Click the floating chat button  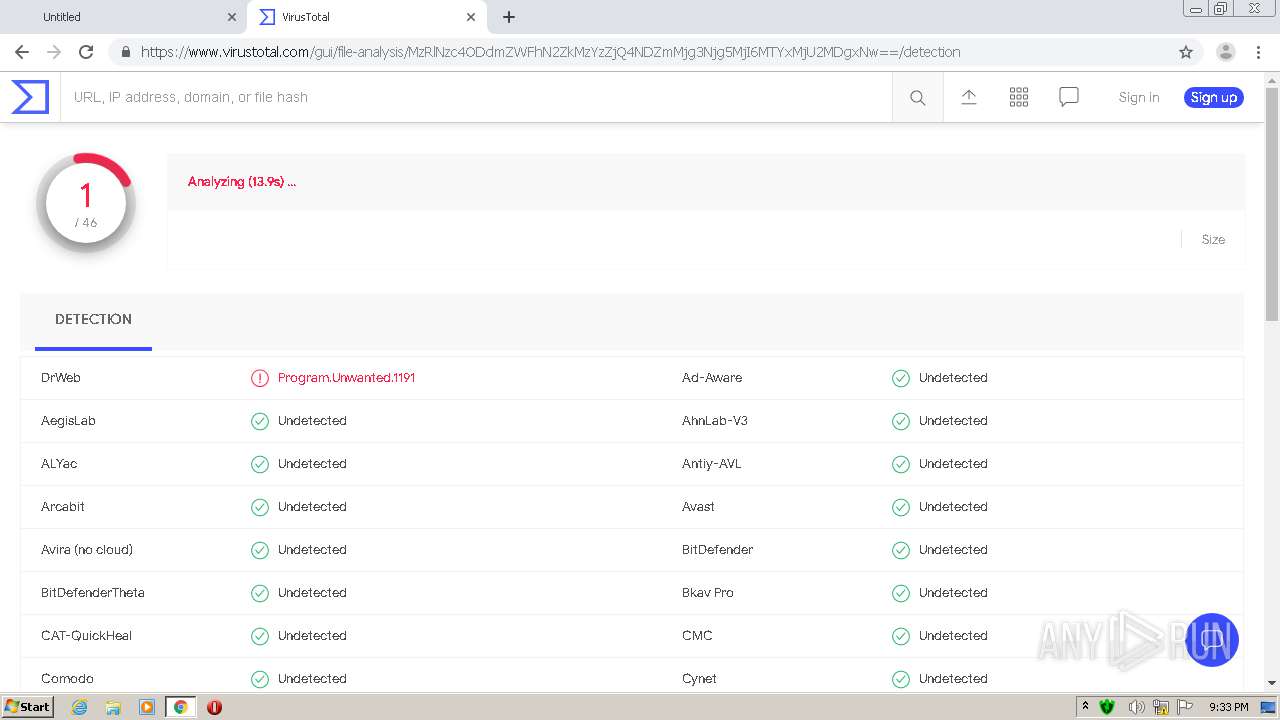click(1212, 640)
